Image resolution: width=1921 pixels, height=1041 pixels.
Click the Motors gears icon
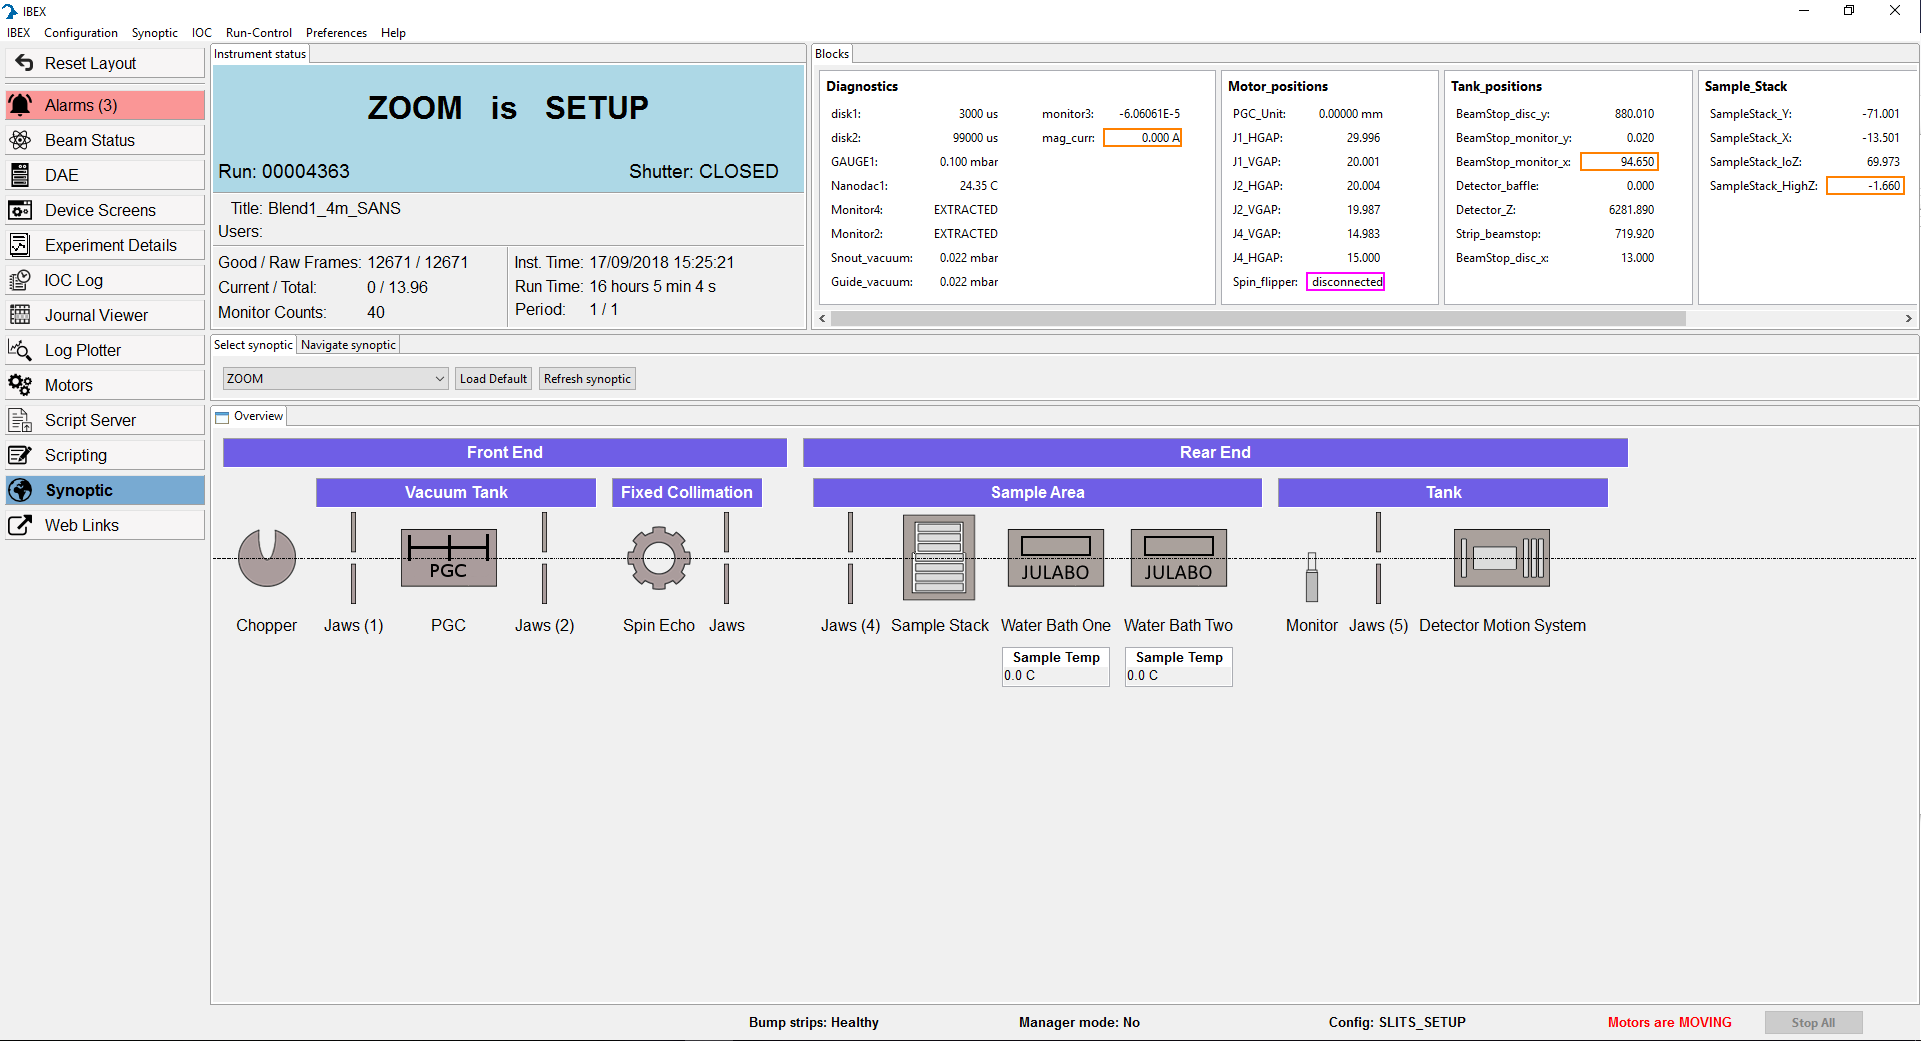pos(20,385)
